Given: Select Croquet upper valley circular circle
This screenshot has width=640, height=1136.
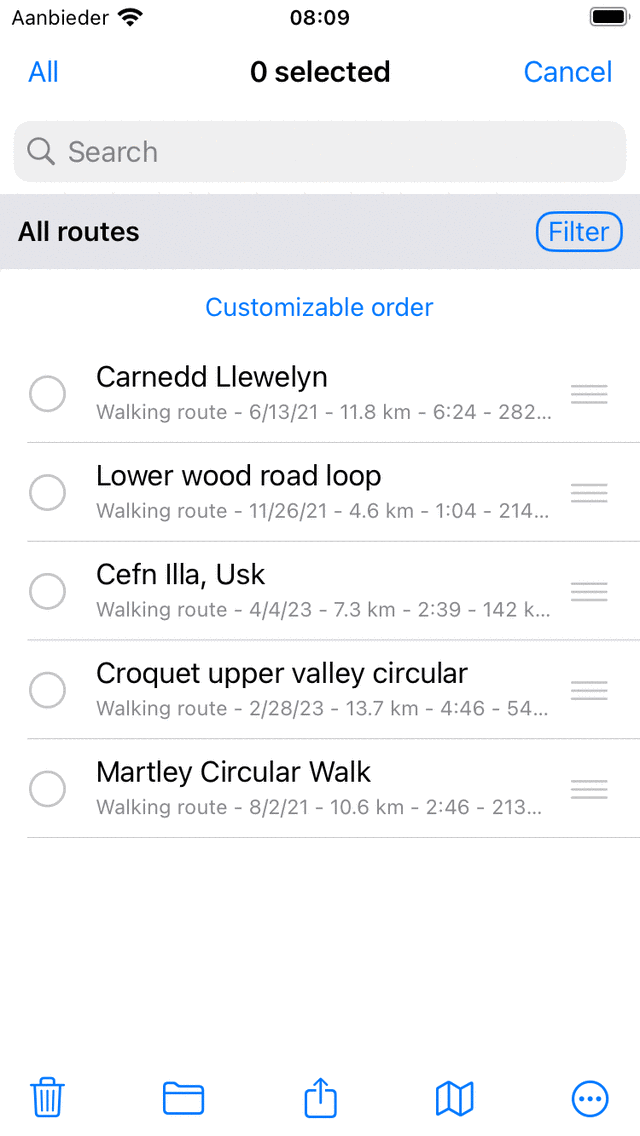Looking at the screenshot, I should click(47, 690).
